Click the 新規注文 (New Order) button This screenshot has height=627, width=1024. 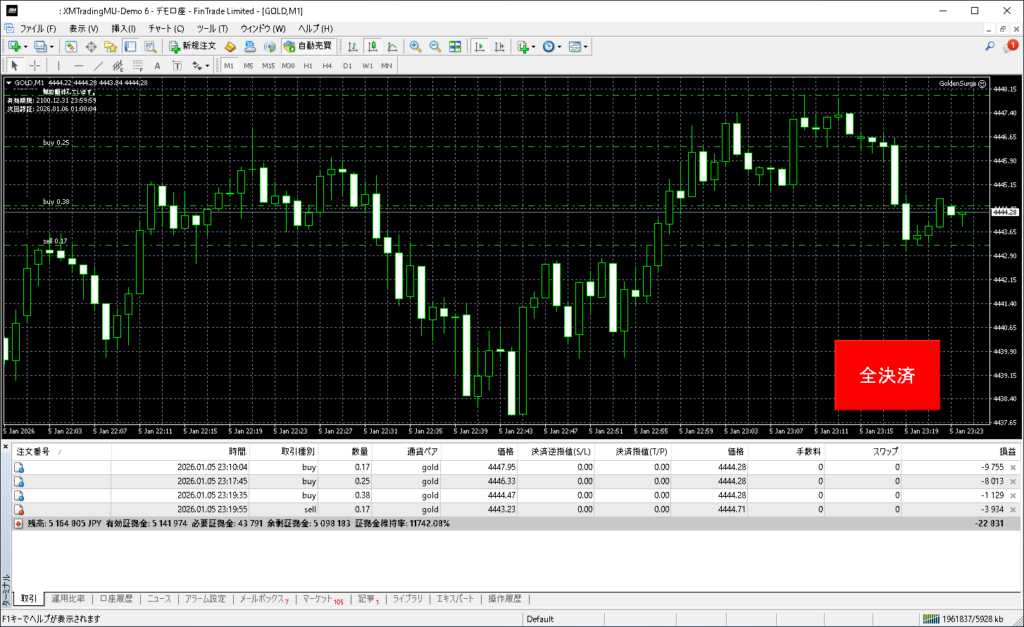pyautogui.click(x=192, y=46)
